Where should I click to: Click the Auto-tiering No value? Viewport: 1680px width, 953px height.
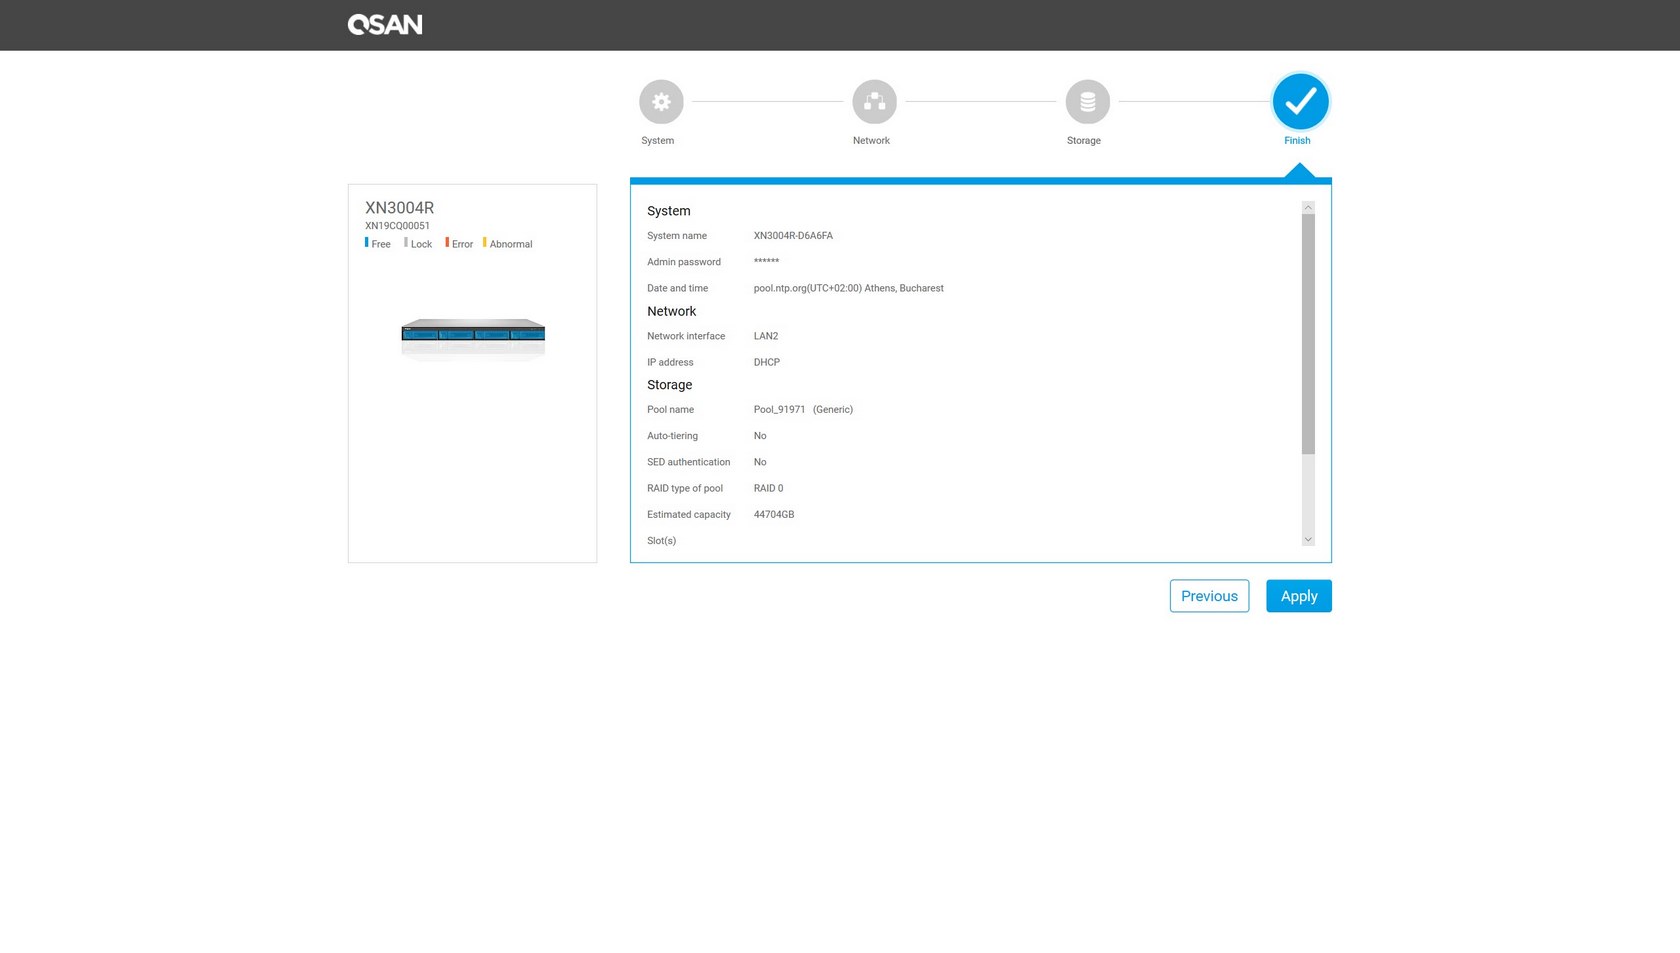click(x=760, y=436)
